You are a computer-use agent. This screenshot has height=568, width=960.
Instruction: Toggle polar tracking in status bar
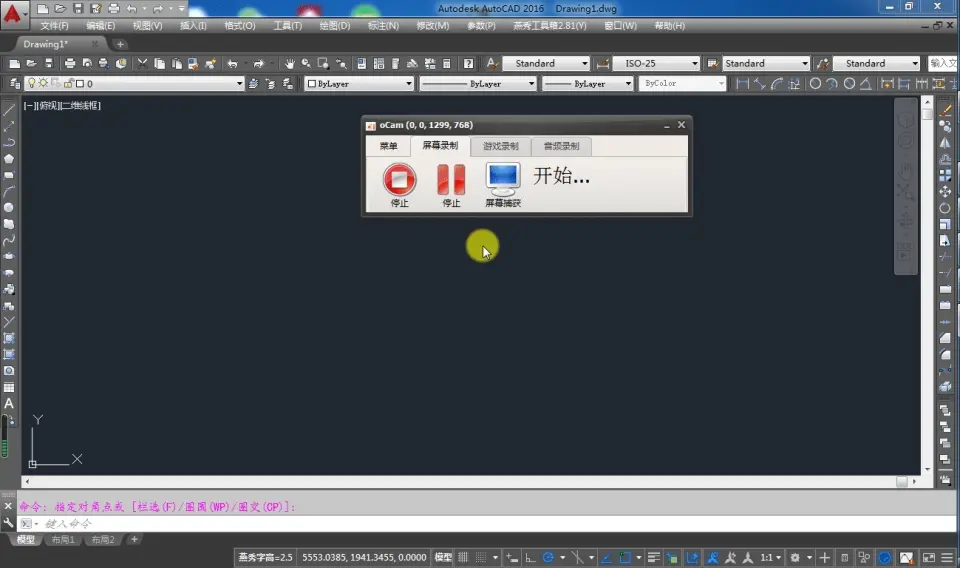548,558
